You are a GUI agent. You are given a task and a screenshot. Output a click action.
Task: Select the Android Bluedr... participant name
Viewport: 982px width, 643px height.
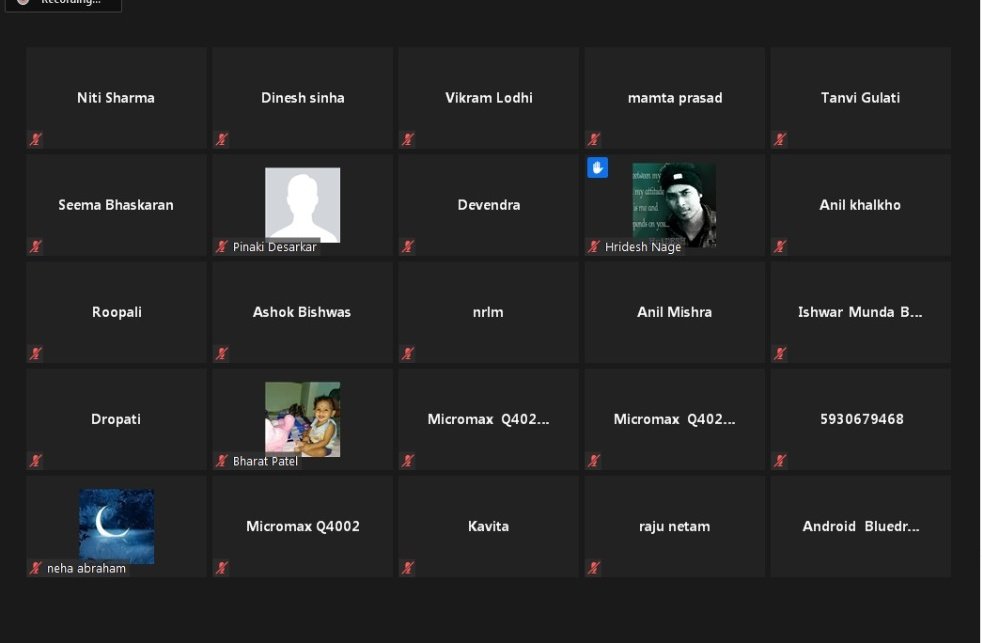pos(861,526)
